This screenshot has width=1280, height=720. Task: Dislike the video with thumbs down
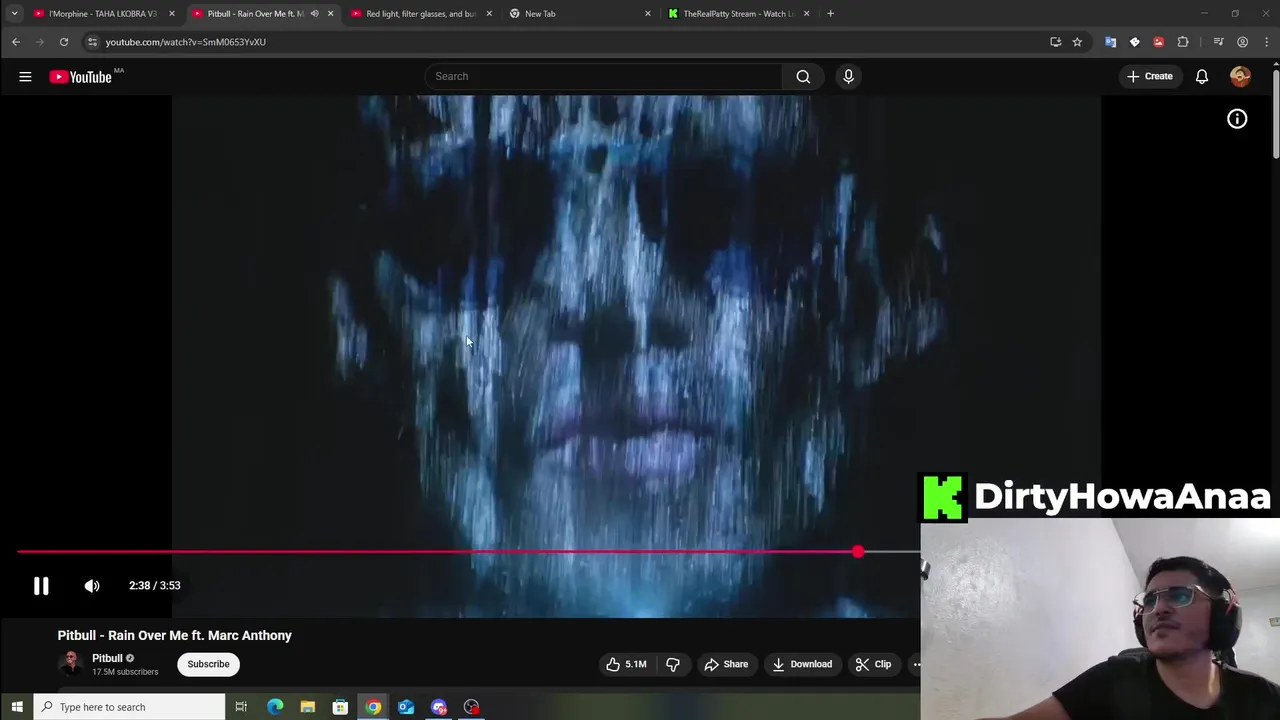[x=673, y=664]
